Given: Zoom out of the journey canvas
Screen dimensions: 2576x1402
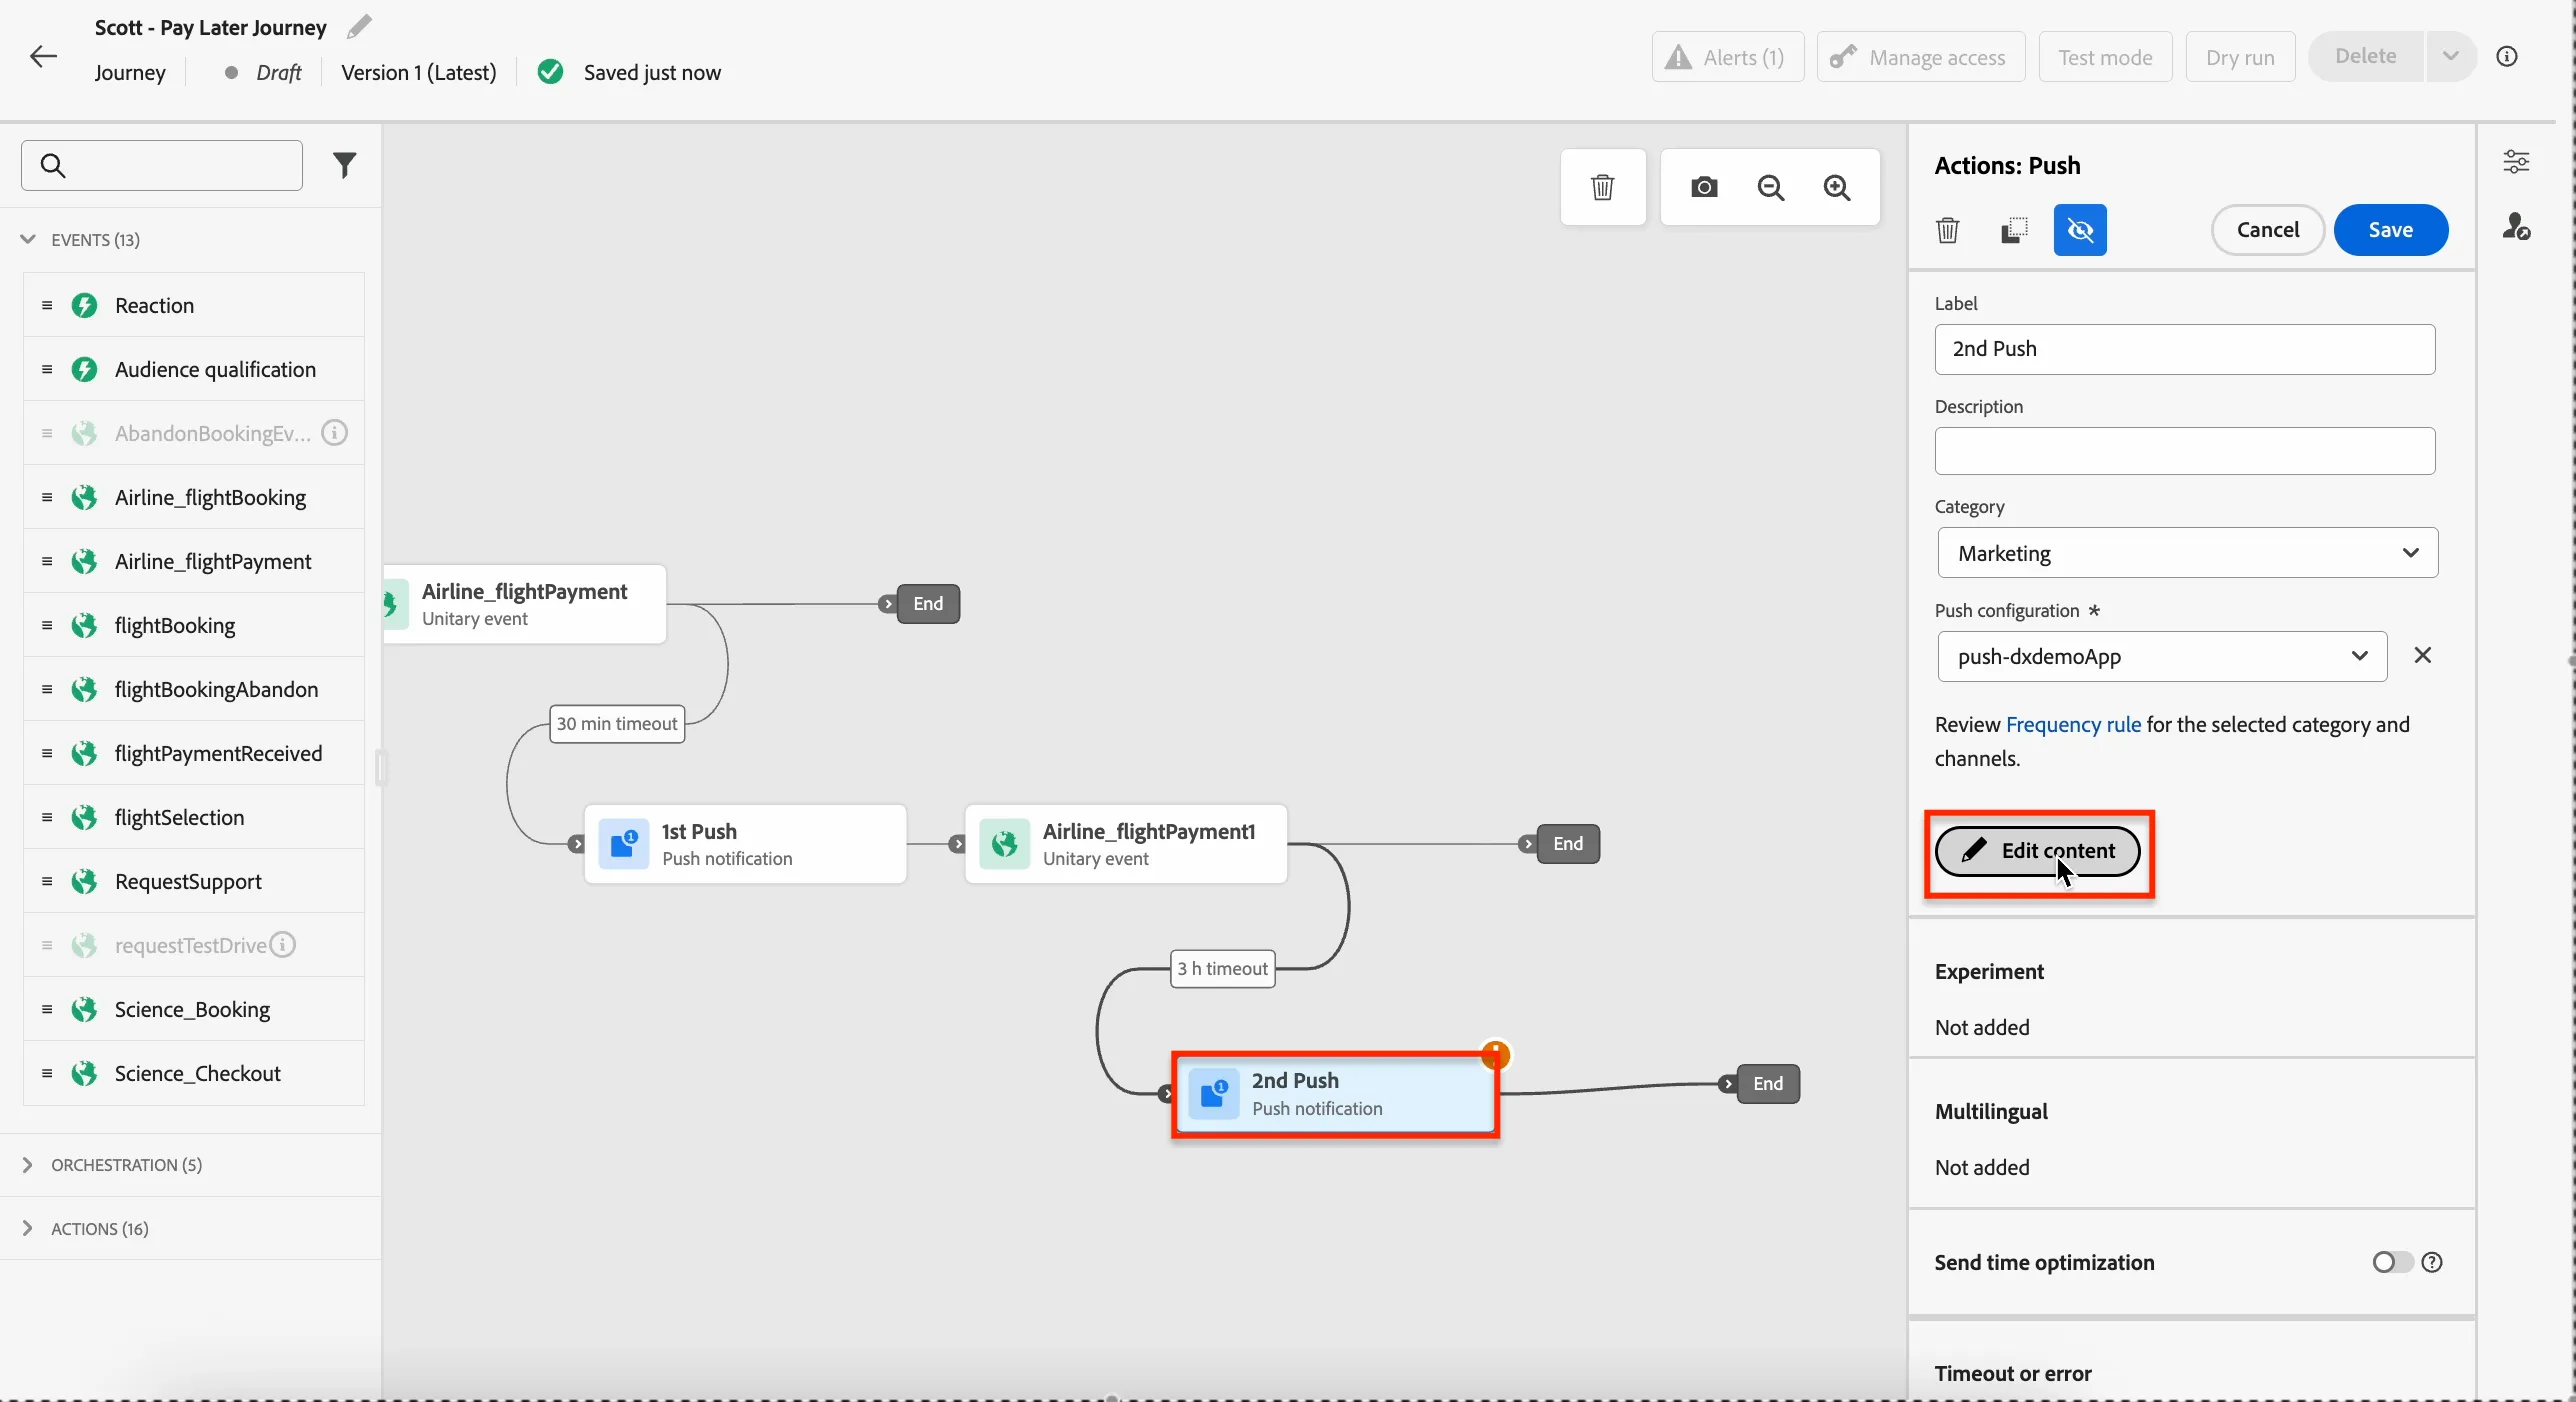Looking at the screenshot, I should (1770, 187).
